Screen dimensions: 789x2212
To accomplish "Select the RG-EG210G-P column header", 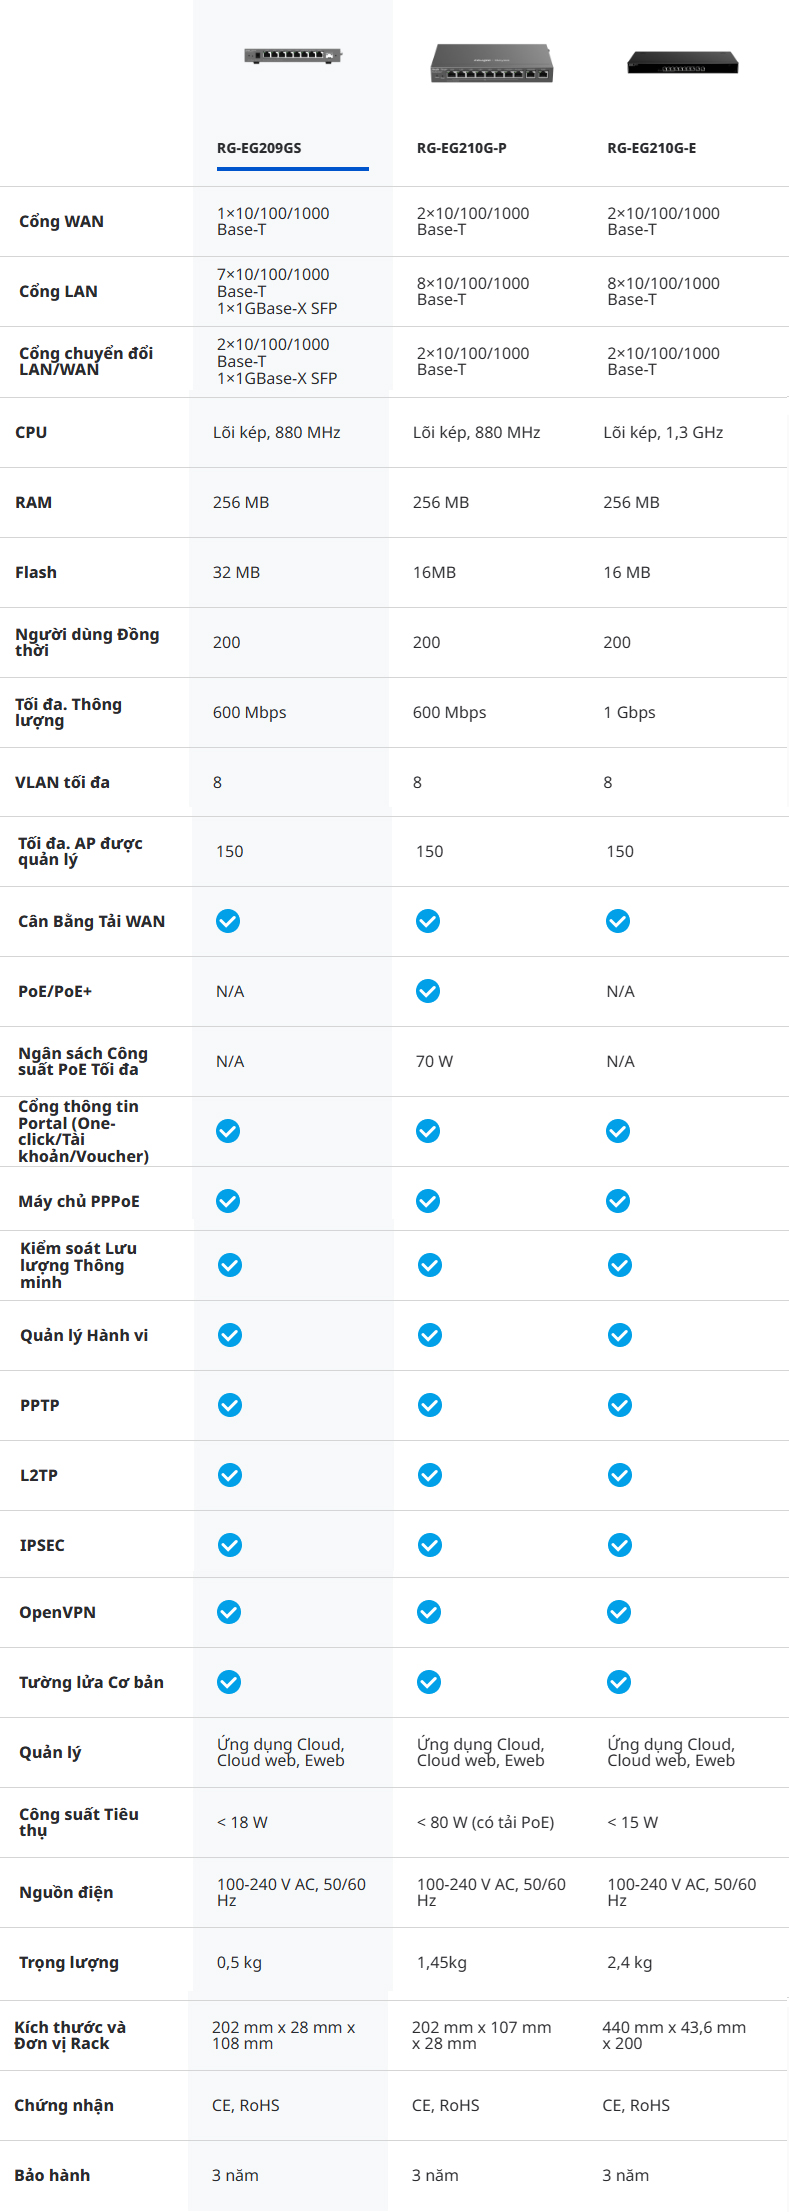I will pos(461,148).
